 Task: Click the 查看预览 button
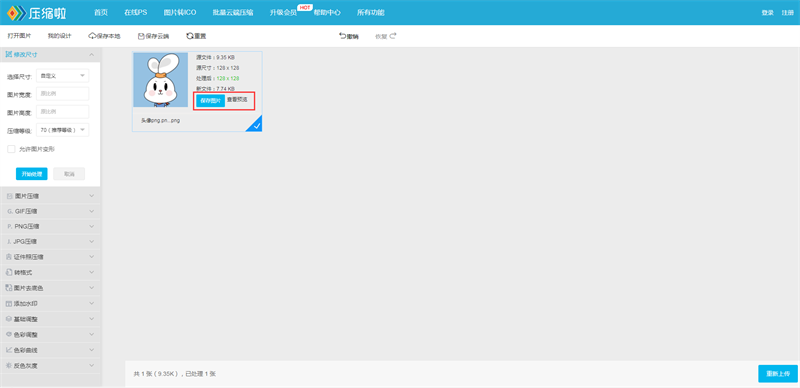[x=237, y=100]
